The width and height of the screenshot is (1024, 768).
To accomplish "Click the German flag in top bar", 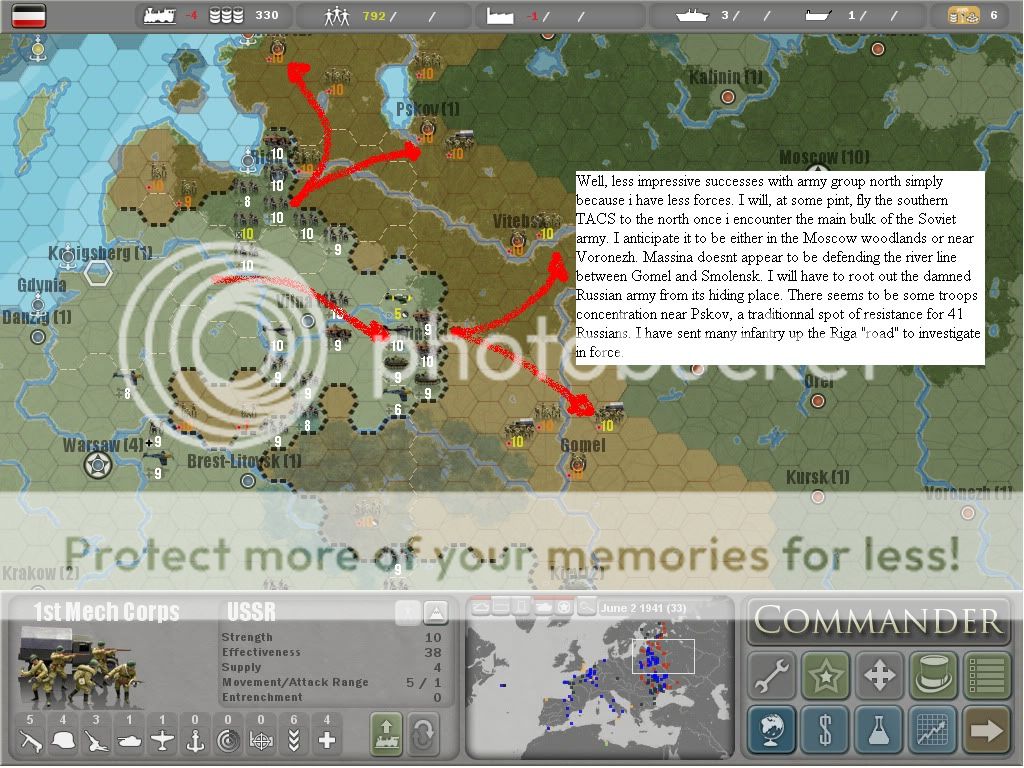I will (27, 15).
